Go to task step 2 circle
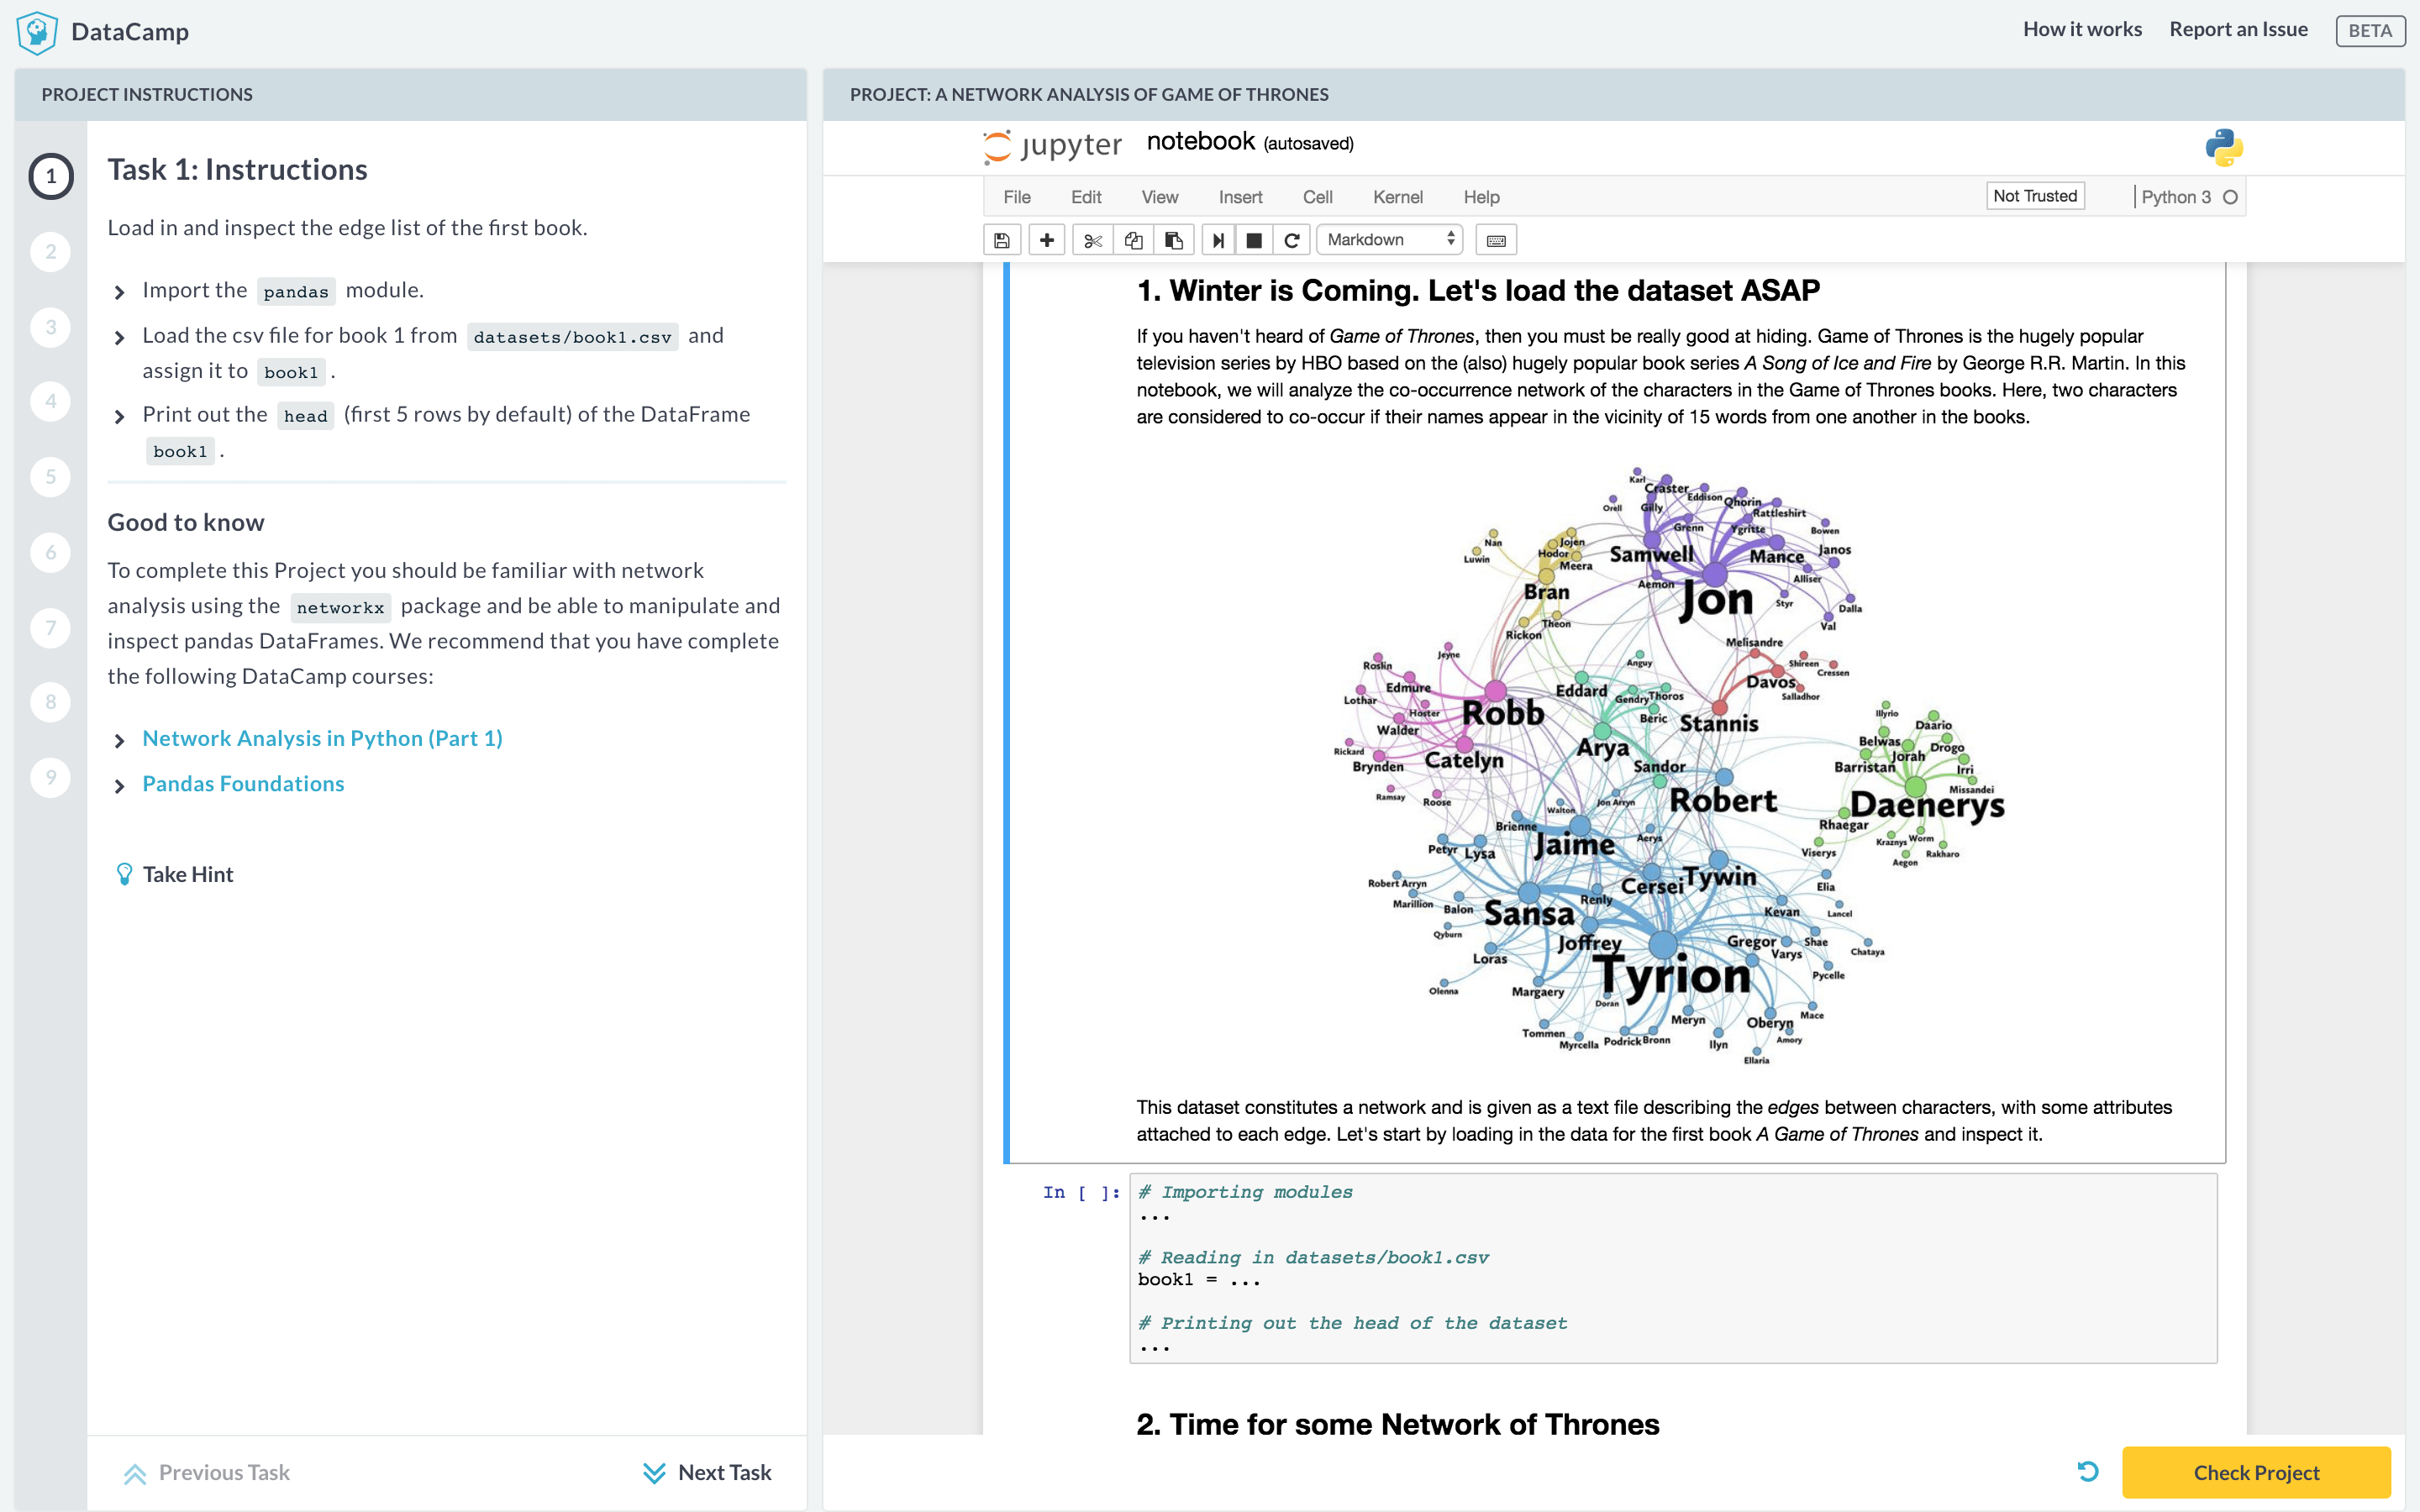The image size is (2420, 1512). coord(51,252)
